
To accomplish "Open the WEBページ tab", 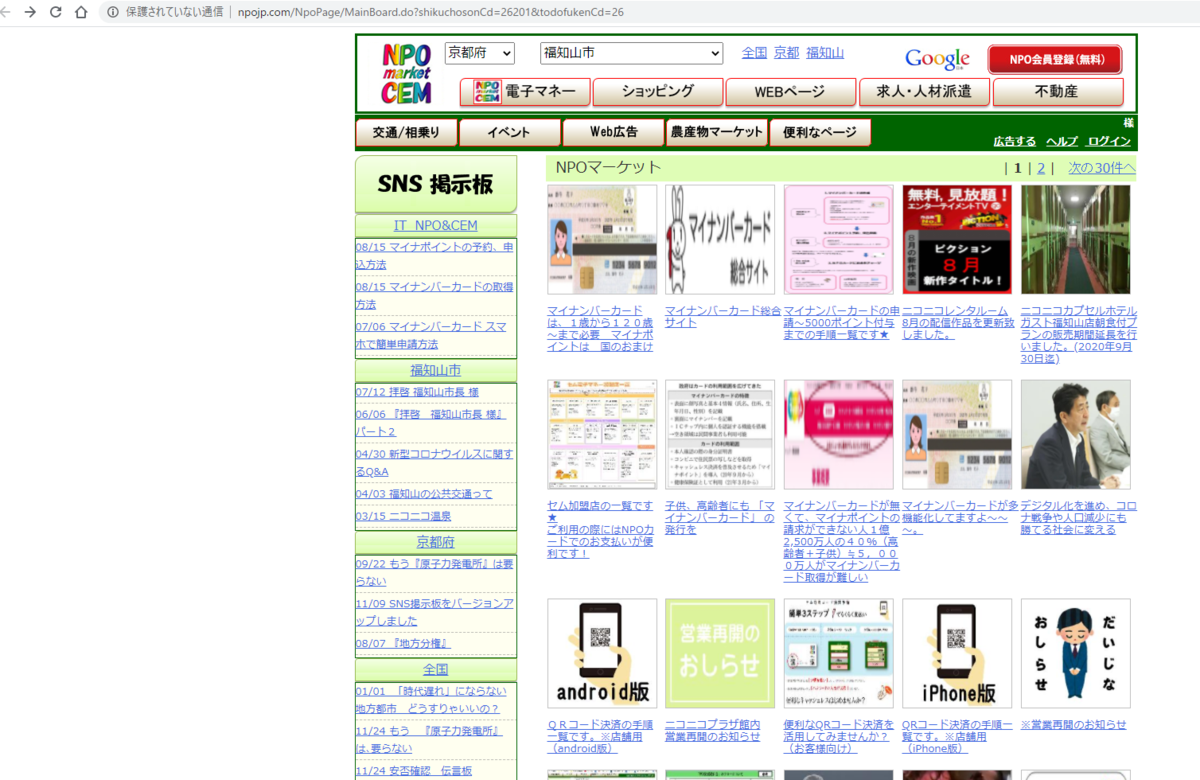I will (x=791, y=92).
